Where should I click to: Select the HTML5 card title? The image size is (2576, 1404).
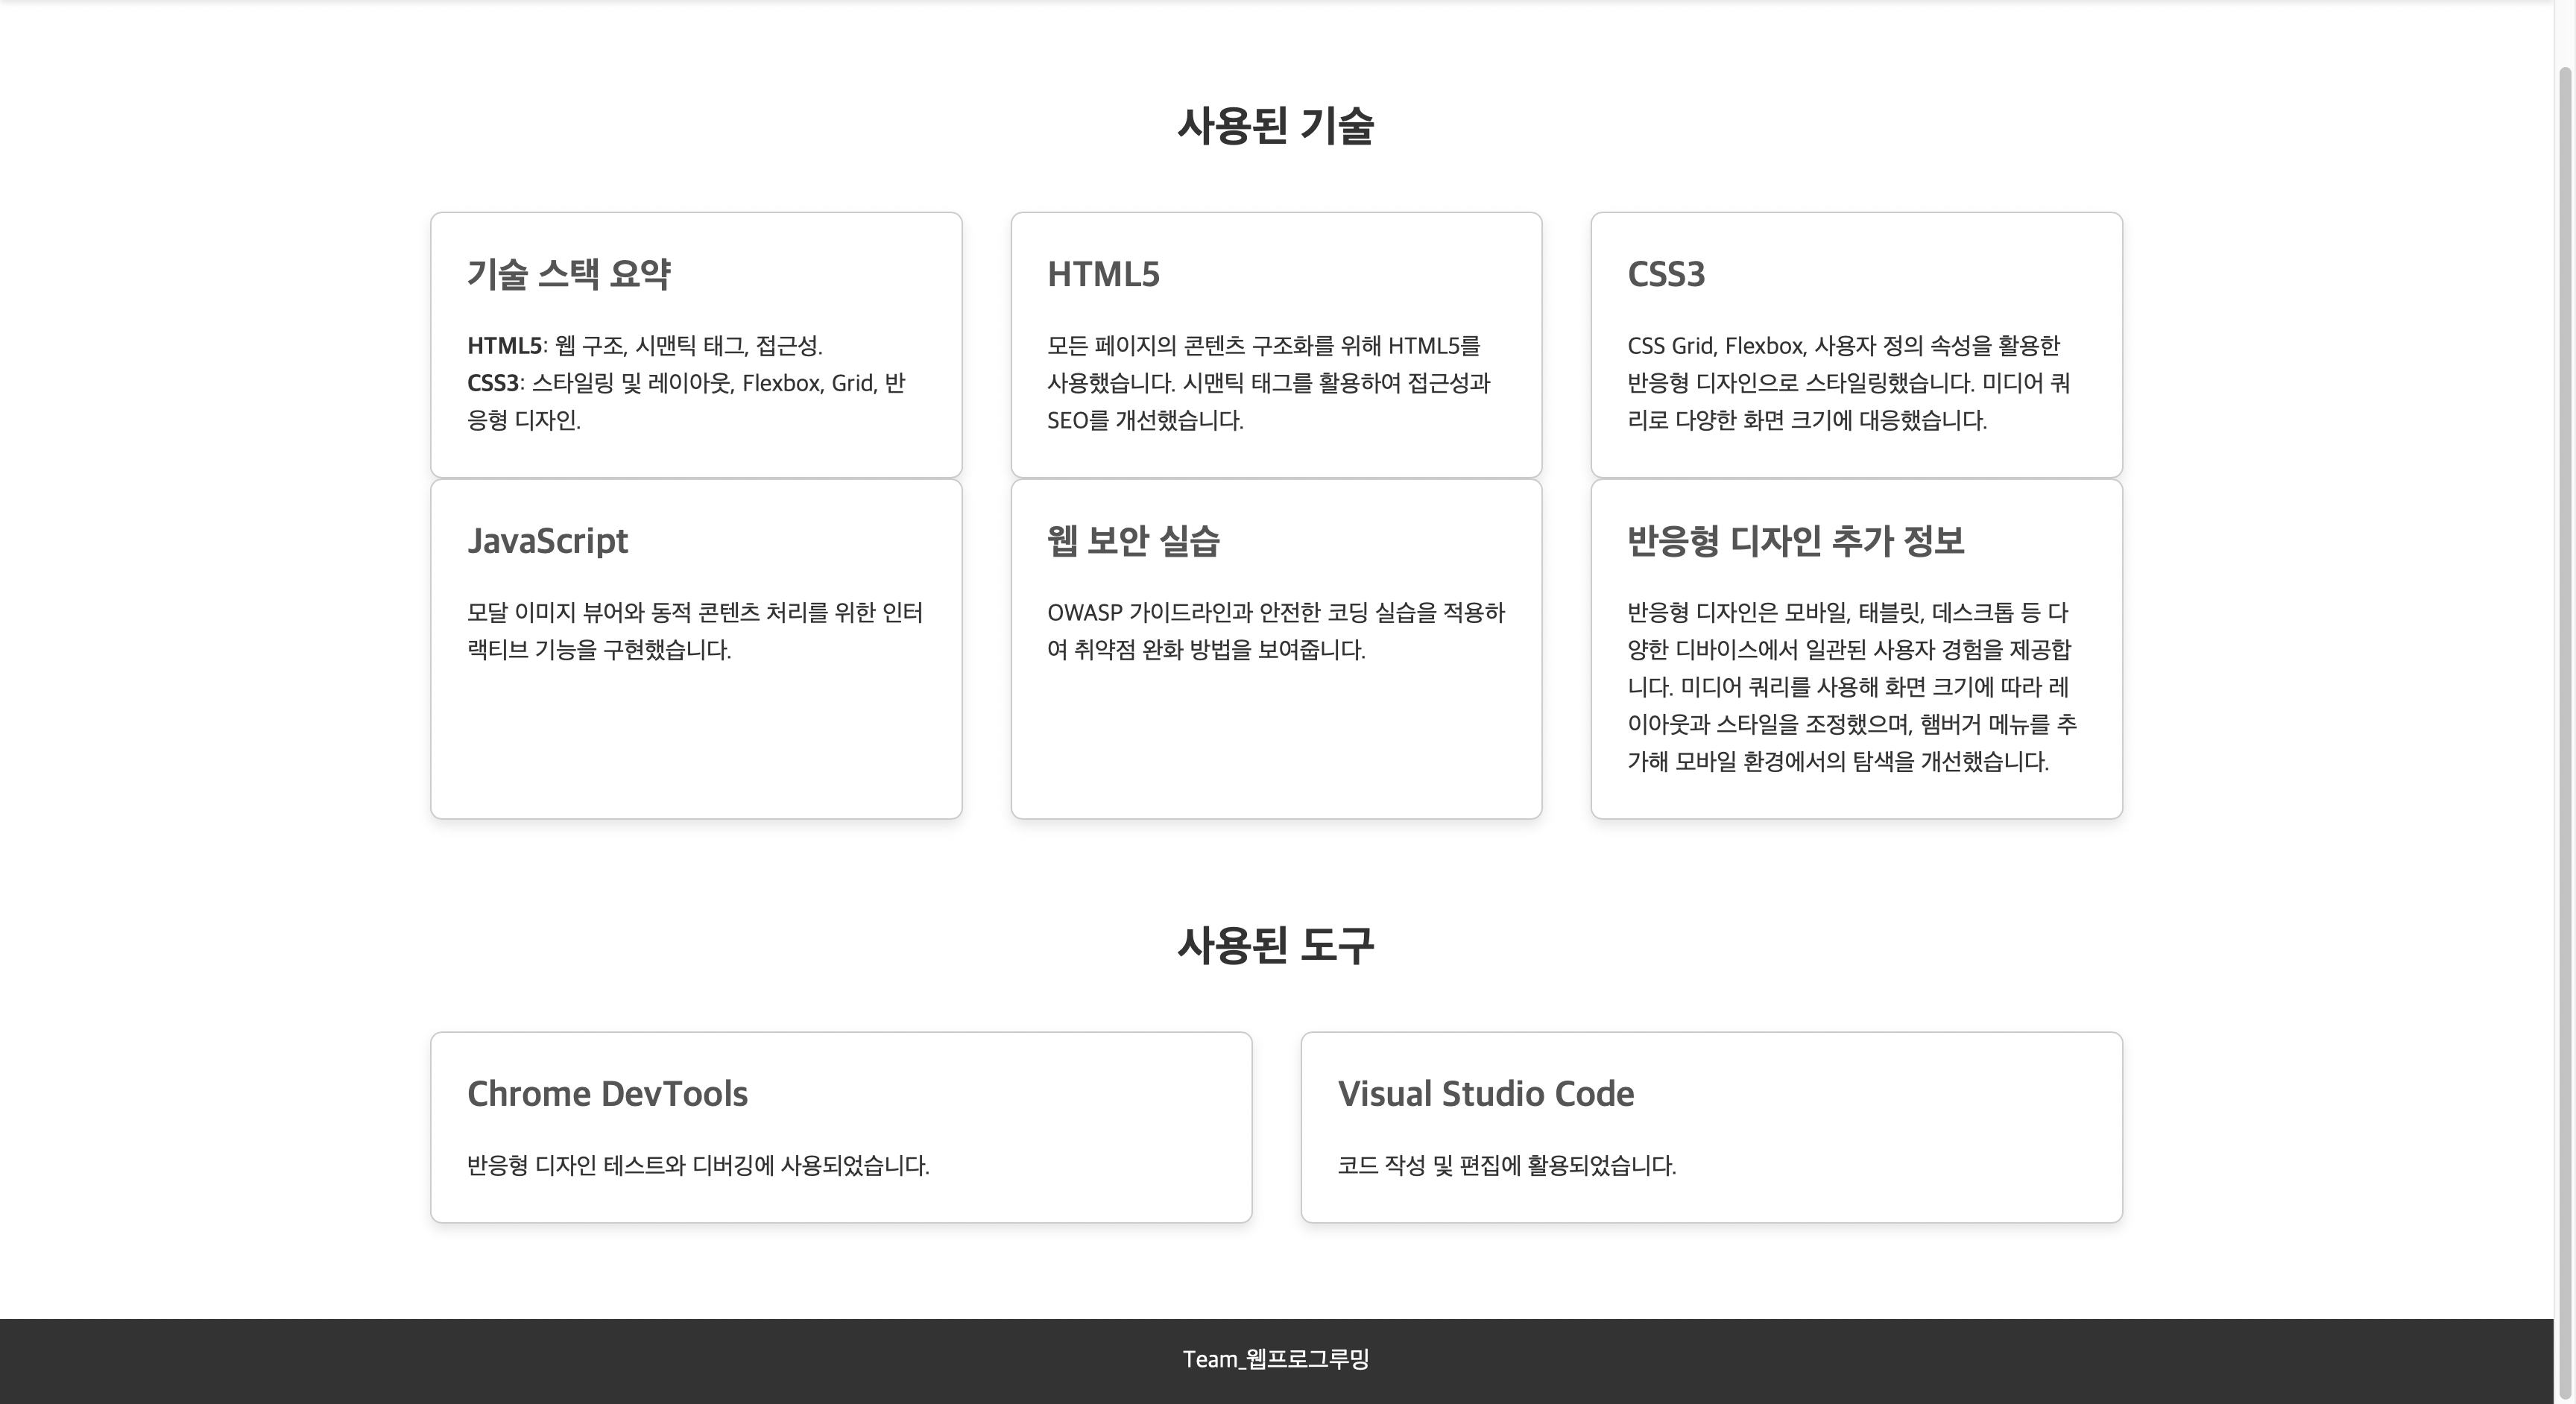[x=1103, y=274]
